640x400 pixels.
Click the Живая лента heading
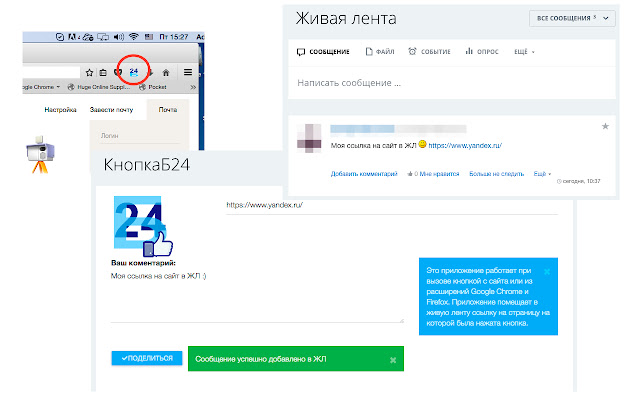tap(346, 18)
